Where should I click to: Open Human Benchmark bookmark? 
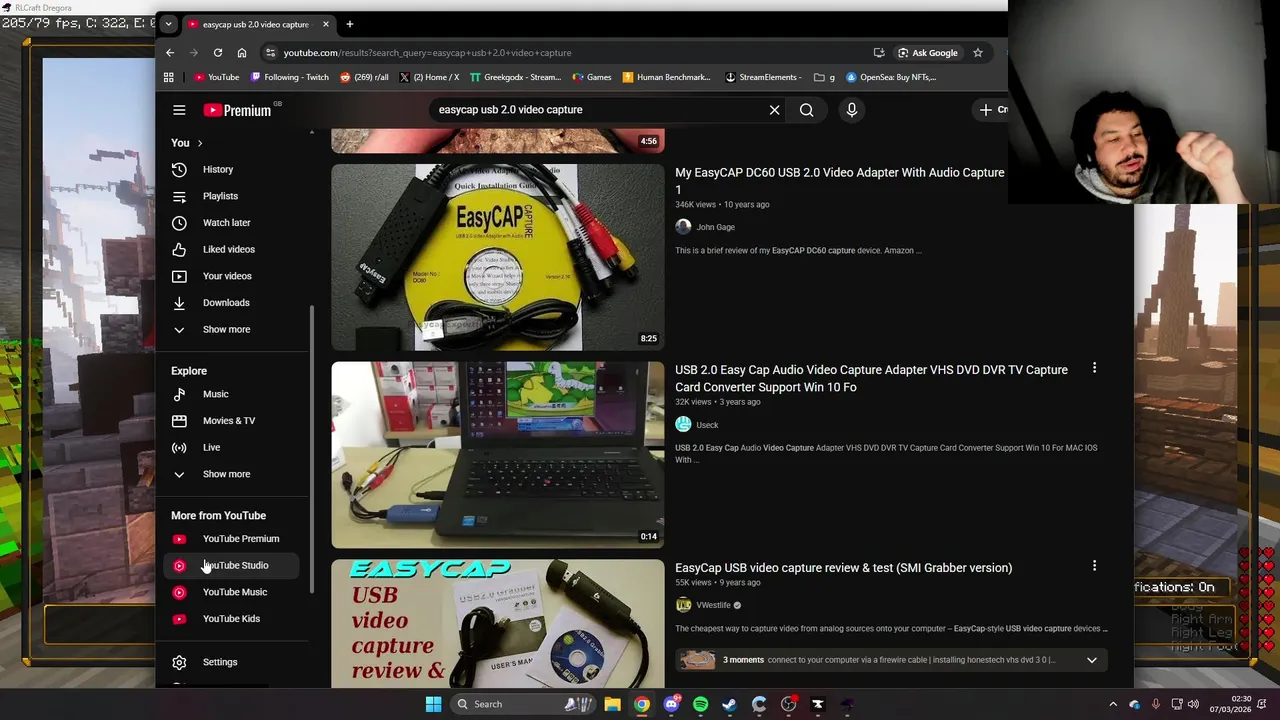(666, 77)
